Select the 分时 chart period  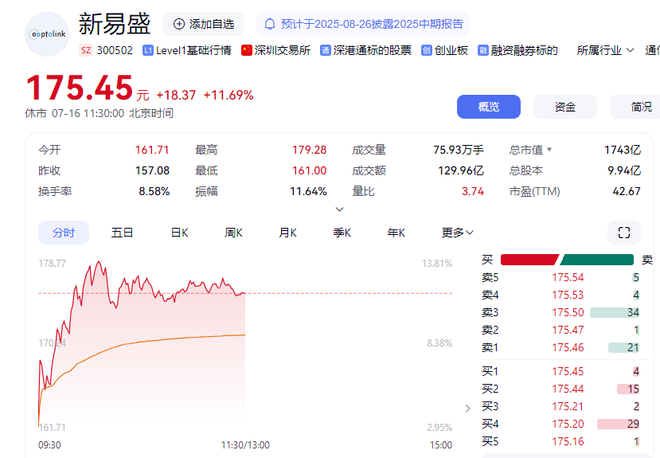click(63, 232)
